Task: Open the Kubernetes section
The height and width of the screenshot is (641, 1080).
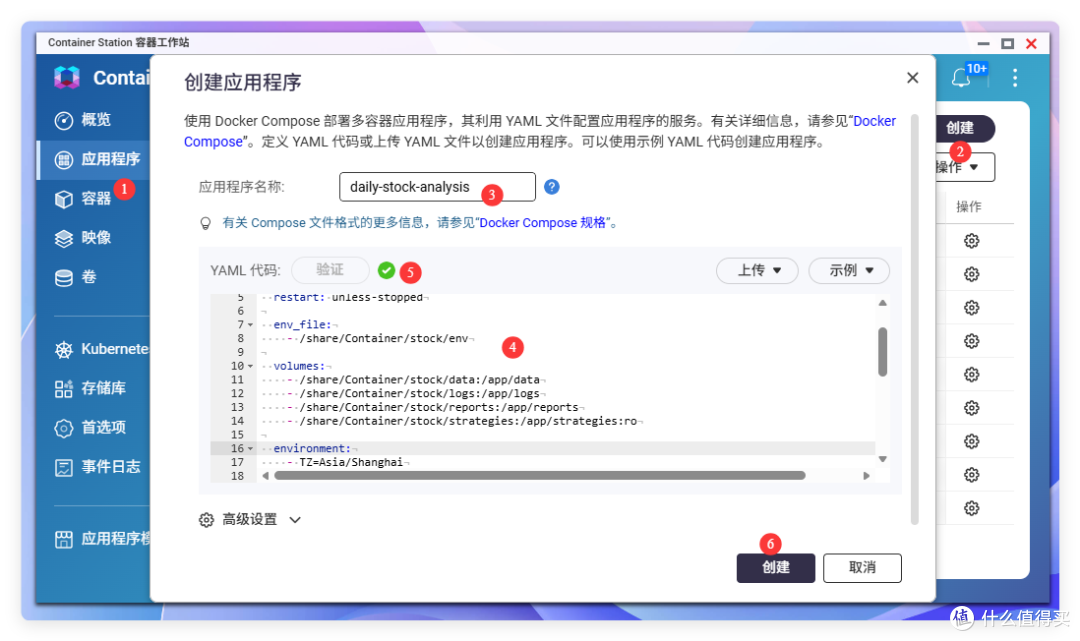Action: [114, 349]
